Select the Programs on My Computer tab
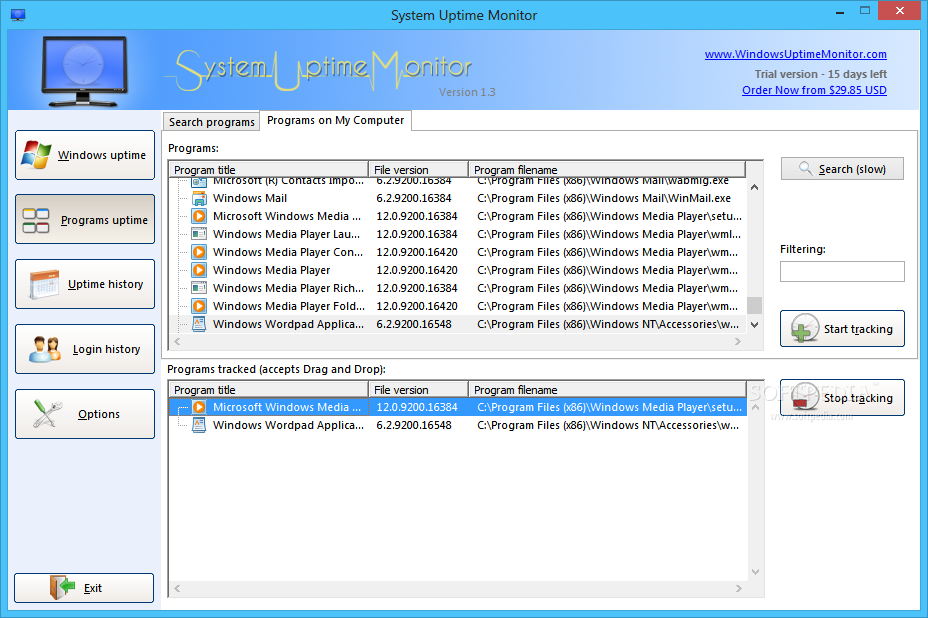The width and height of the screenshot is (928, 618). click(x=336, y=120)
